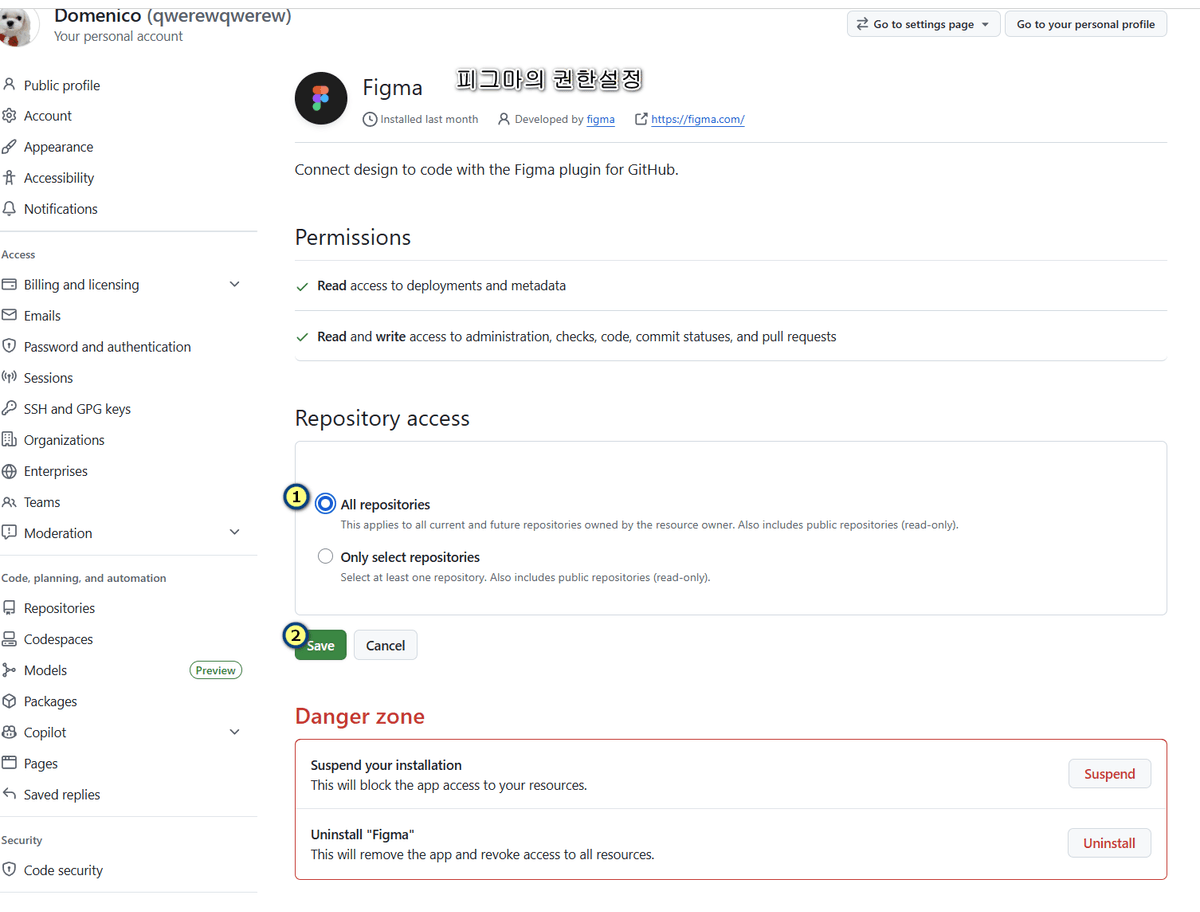The width and height of the screenshot is (1200, 912).
Task: Expand the Moderation sidebar section
Action: click(234, 533)
